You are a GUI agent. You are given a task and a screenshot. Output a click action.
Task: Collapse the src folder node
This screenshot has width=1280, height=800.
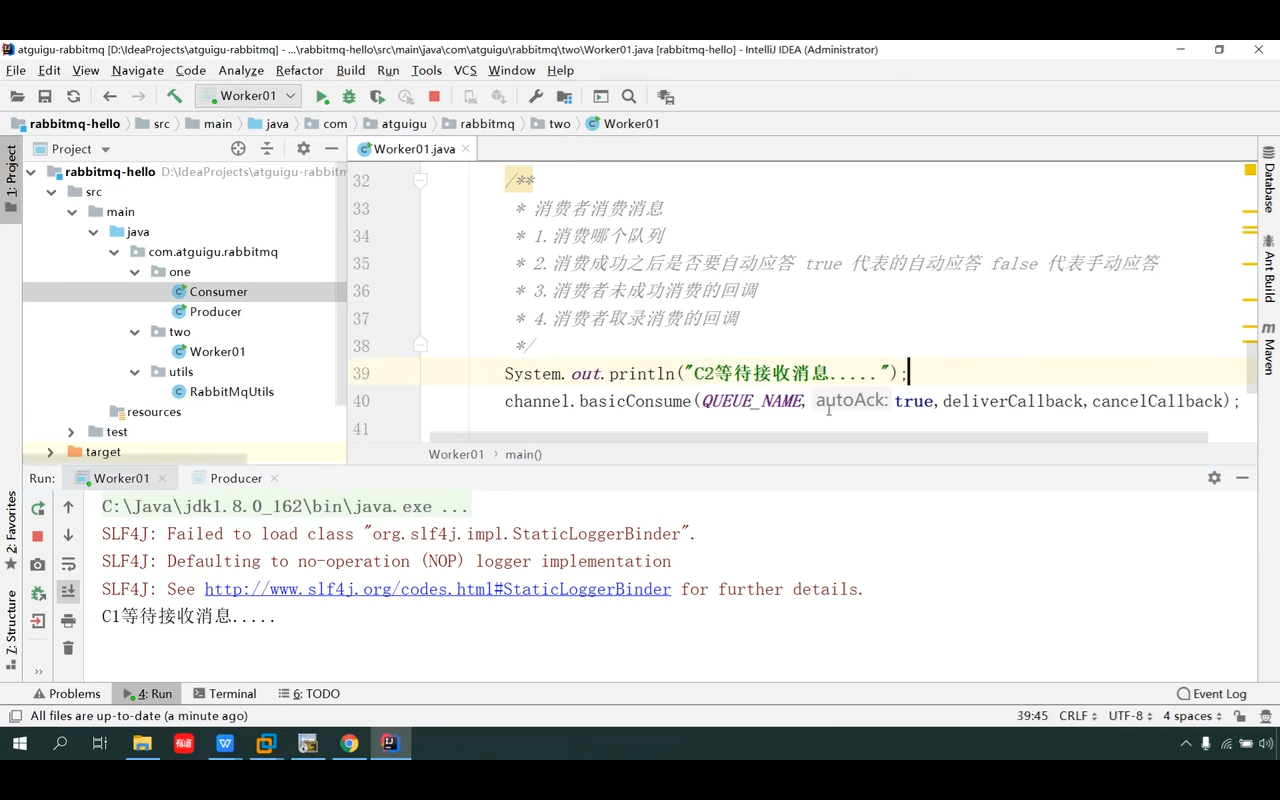click(52, 192)
